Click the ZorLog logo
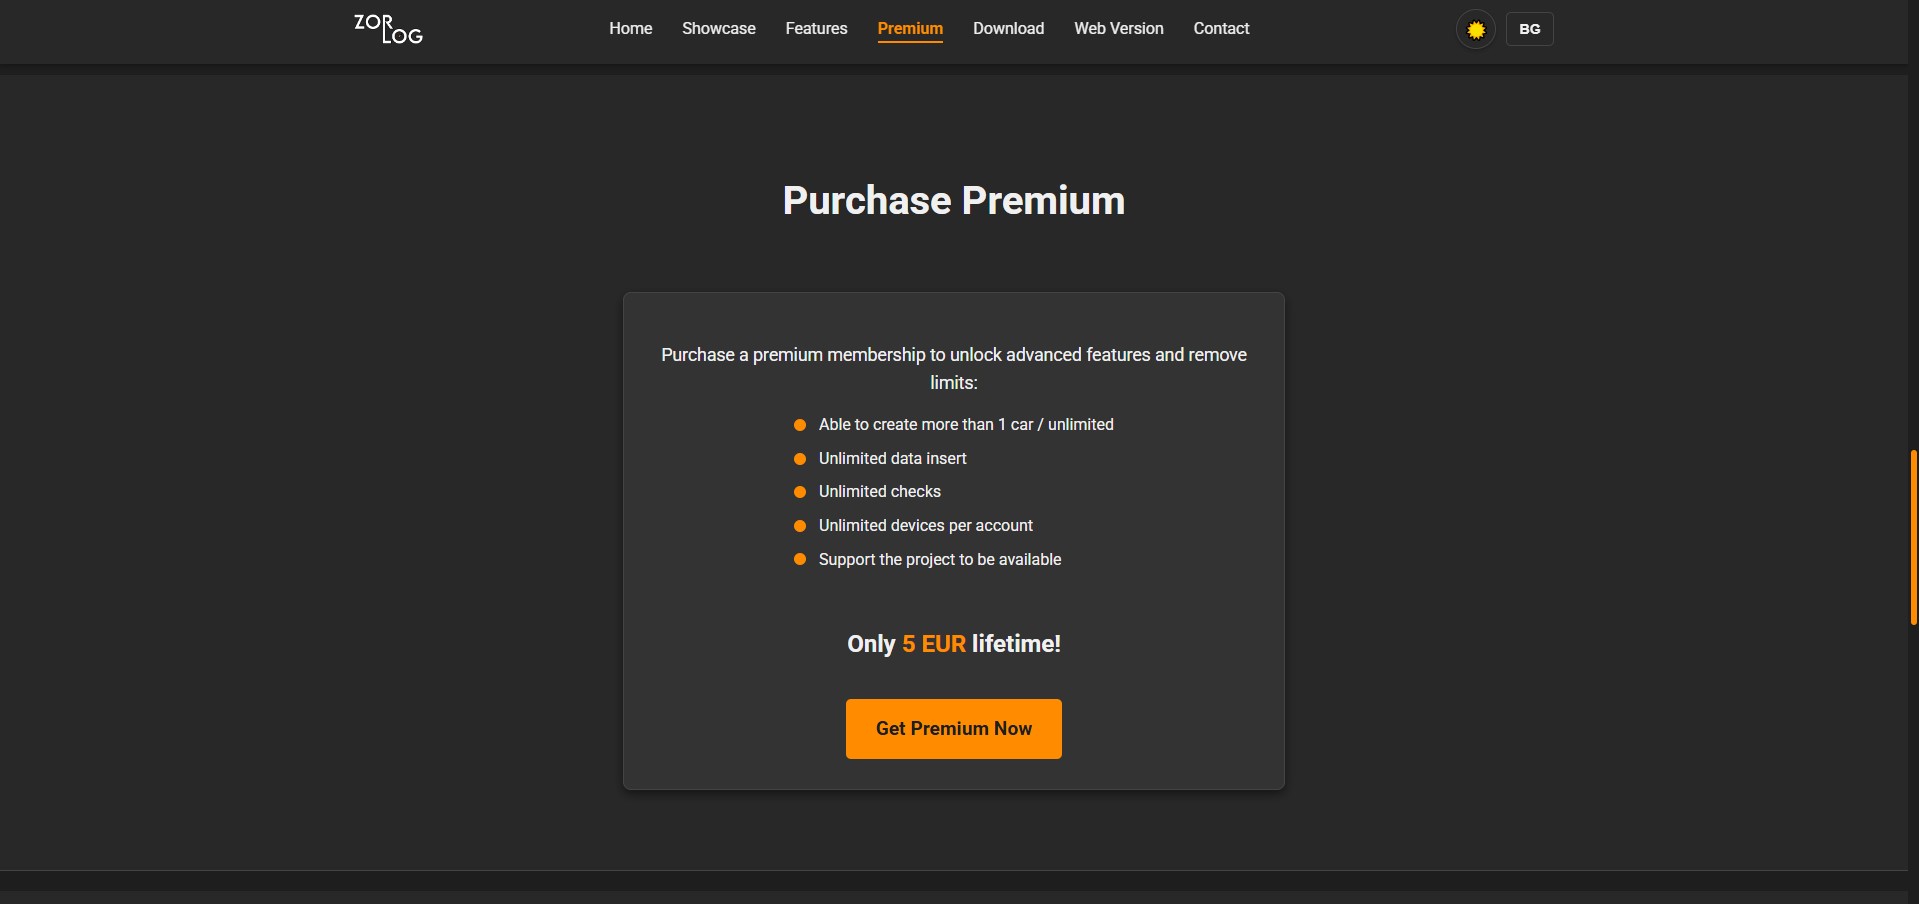Viewport: 1919px width, 904px height. (388, 29)
